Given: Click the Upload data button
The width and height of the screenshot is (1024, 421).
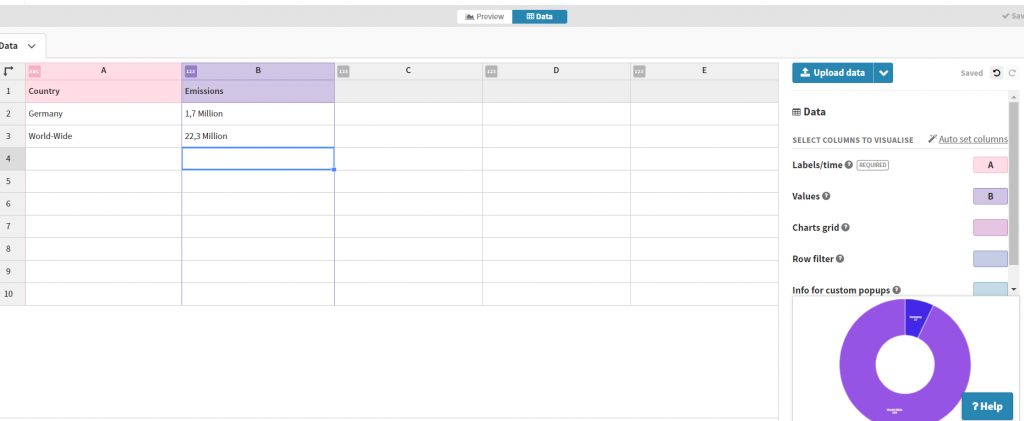Looking at the screenshot, I should pos(833,73).
